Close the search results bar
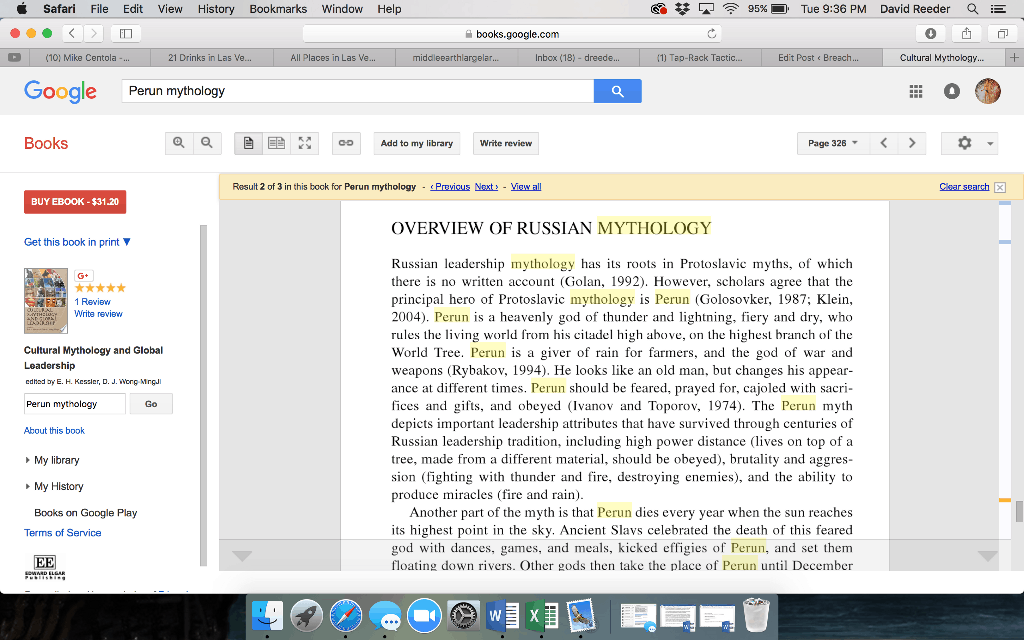The width and height of the screenshot is (1024, 640). coord(1000,187)
